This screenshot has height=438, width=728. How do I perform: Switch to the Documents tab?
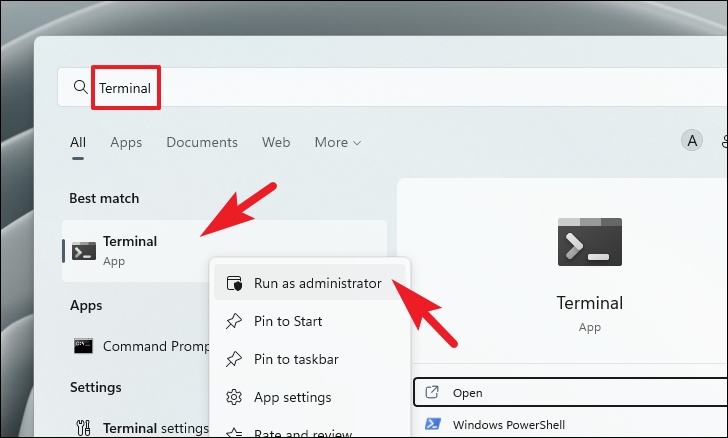(x=202, y=142)
